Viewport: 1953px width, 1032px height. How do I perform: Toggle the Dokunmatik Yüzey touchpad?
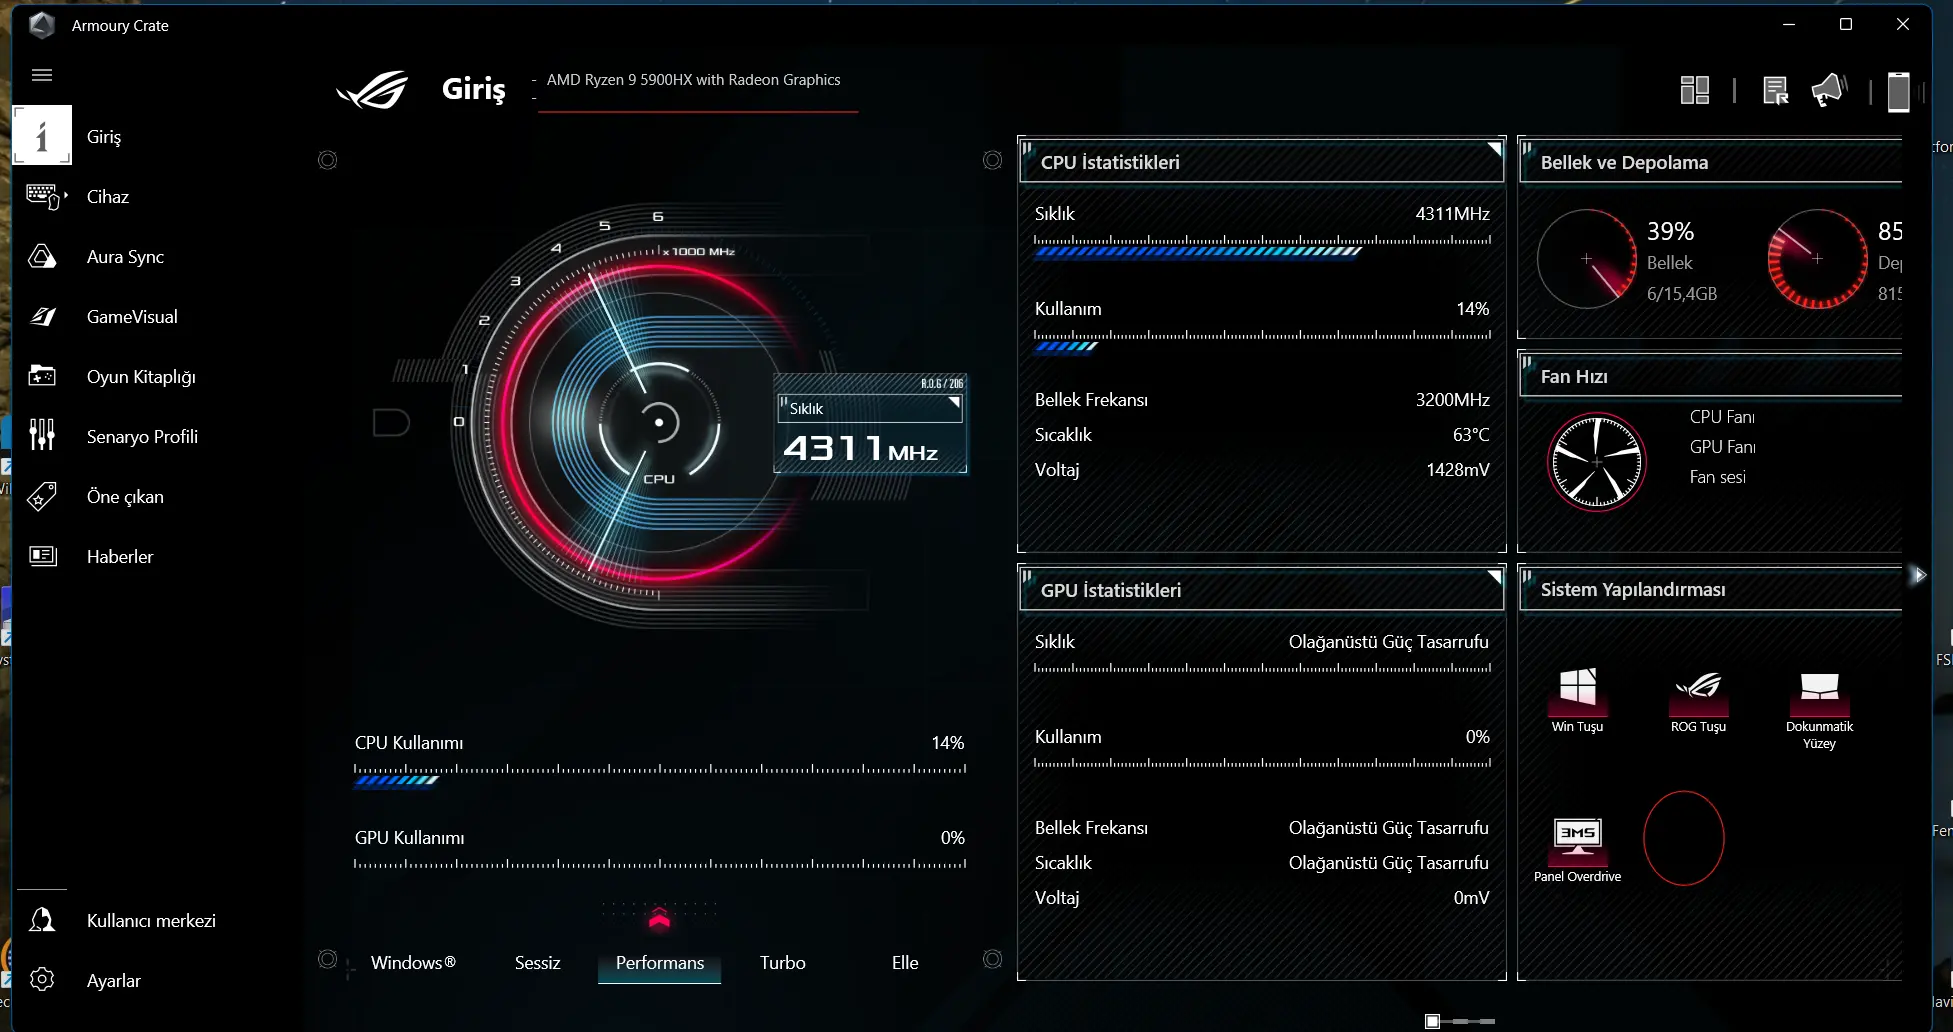[x=1819, y=708]
